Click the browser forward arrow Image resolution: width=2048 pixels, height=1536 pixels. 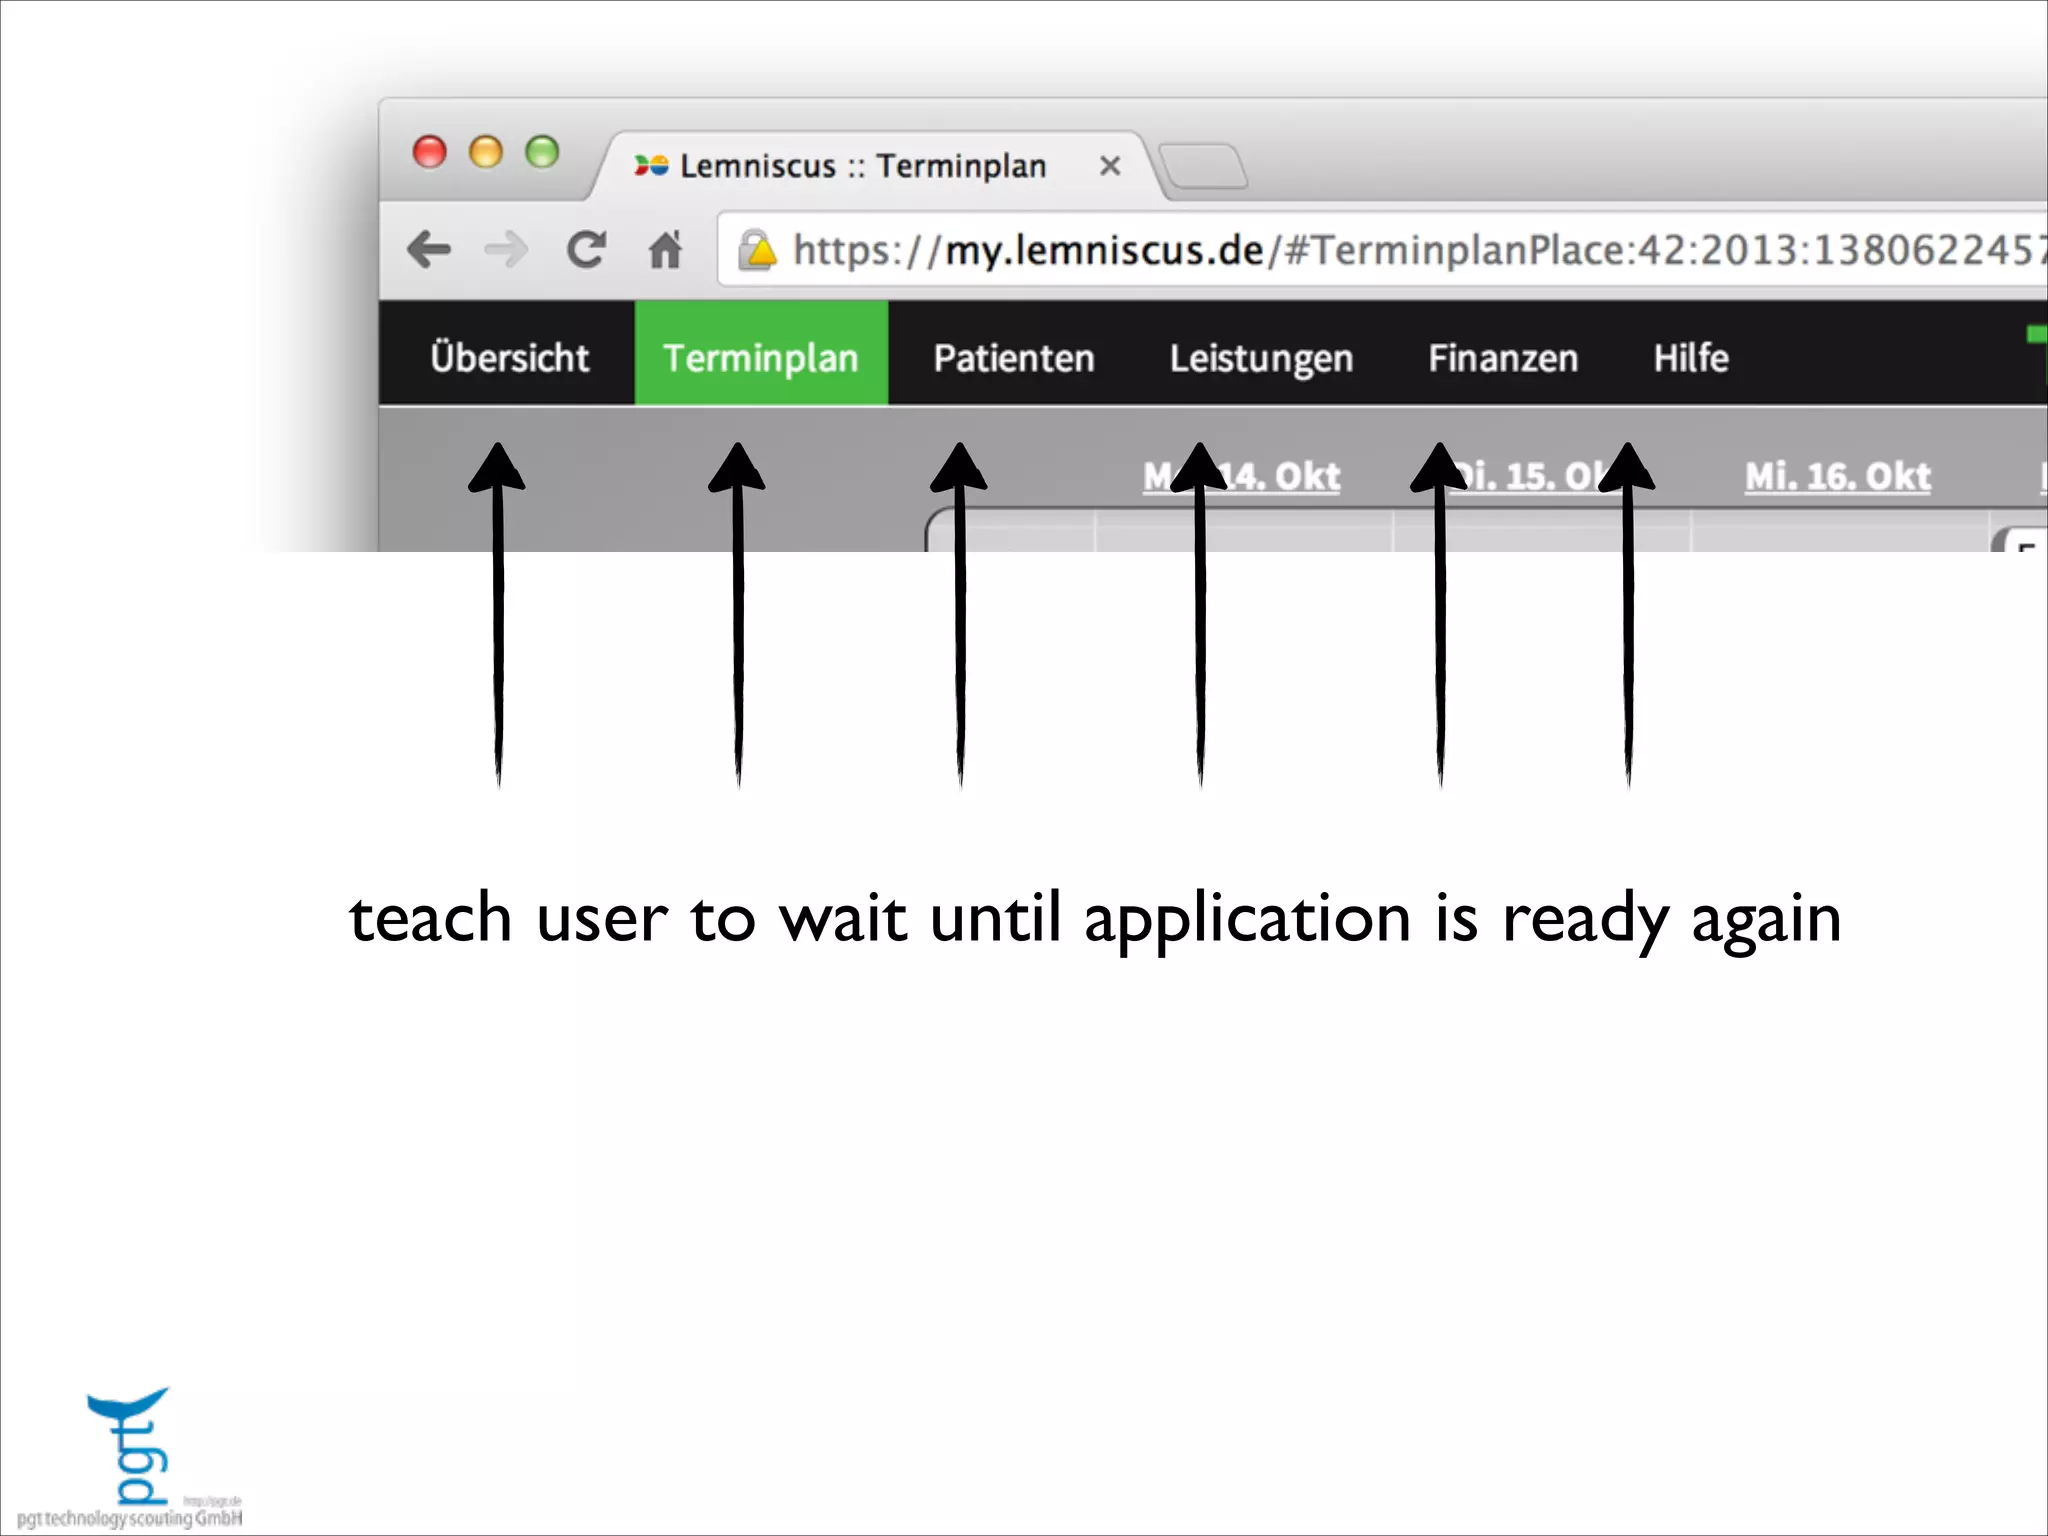pos(506,249)
